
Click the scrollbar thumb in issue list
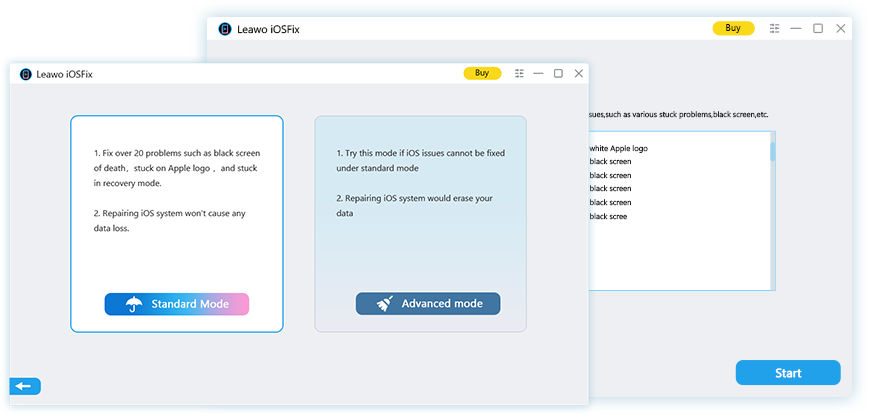click(x=773, y=151)
